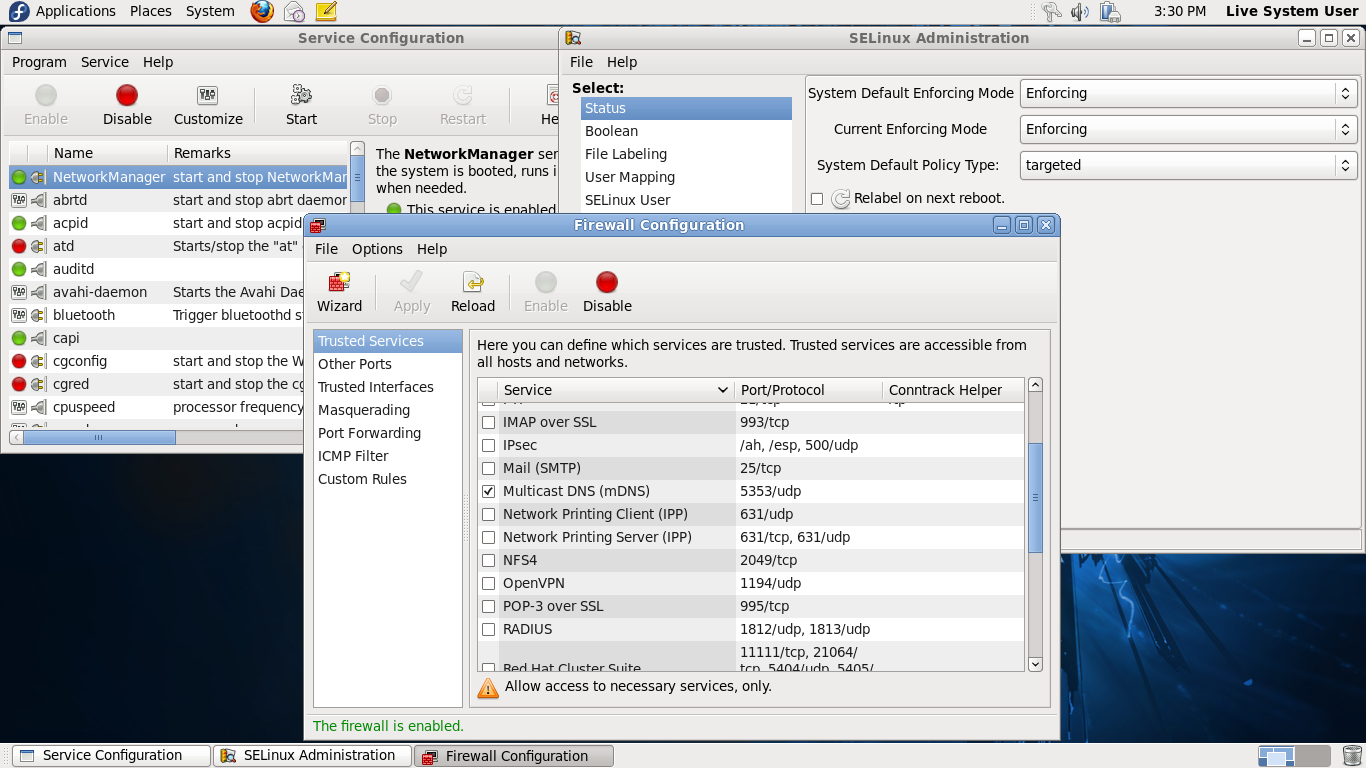Open Program menu in Service Configuration
Screen dimensions: 1366x768
(39, 62)
